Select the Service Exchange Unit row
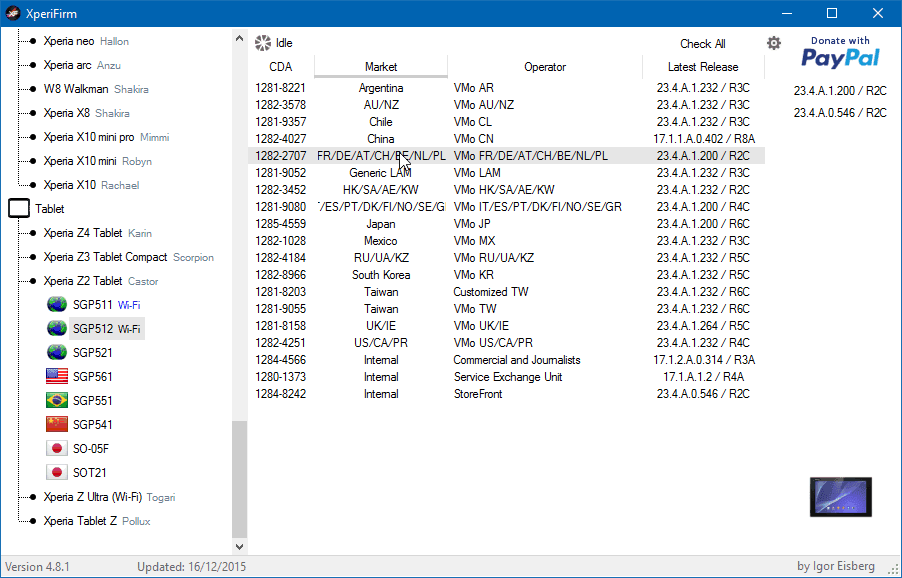This screenshot has width=902, height=578. (x=506, y=377)
